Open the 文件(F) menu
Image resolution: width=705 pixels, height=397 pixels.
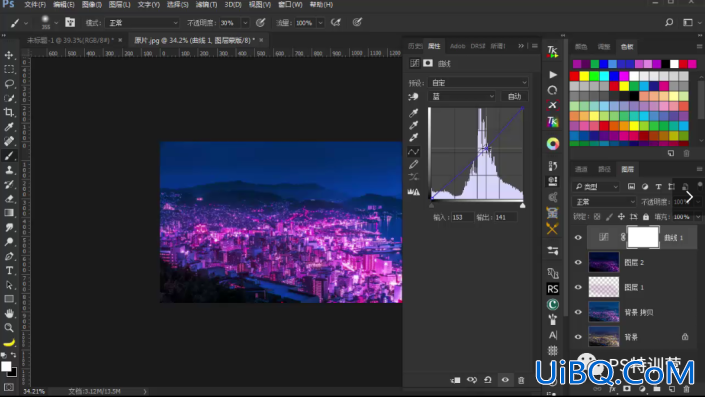click(x=35, y=4)
